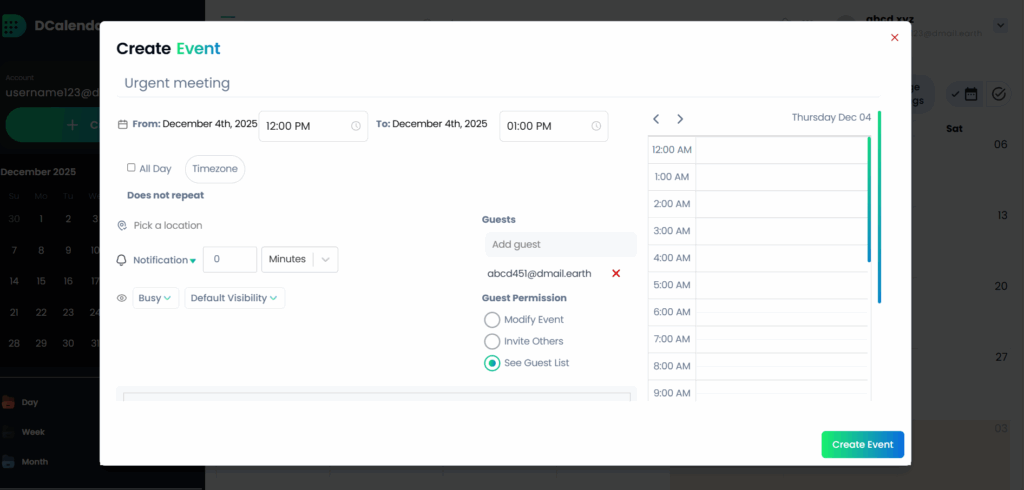This screenshot has width=1024, height=490.
Task: Select the Modify Event guest permission
Action: (x=492, y=320)
